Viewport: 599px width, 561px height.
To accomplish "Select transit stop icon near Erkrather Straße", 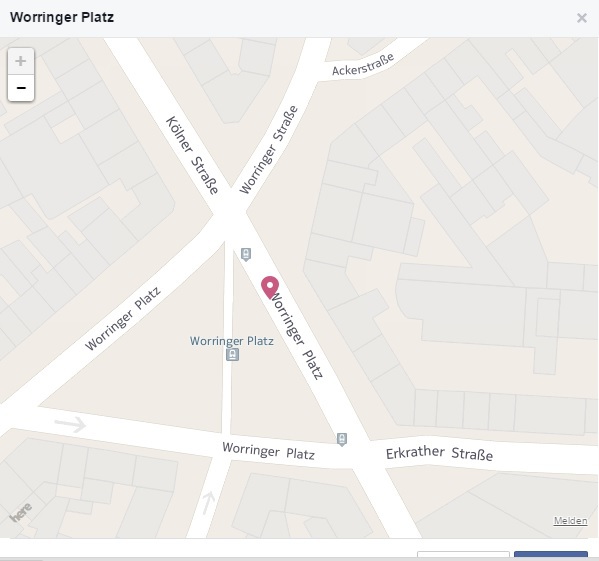I will (x=342, y=439).
